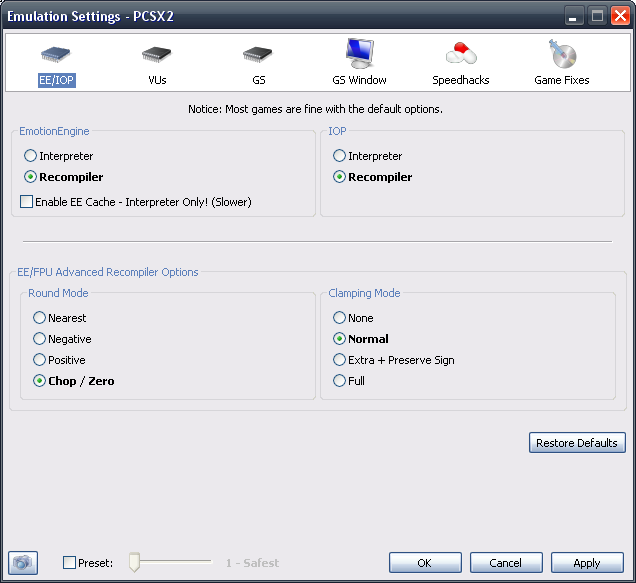This screenshot has height=583, width=636.
Task: Select the EE/IOP tab label
Action: point(57,80)
